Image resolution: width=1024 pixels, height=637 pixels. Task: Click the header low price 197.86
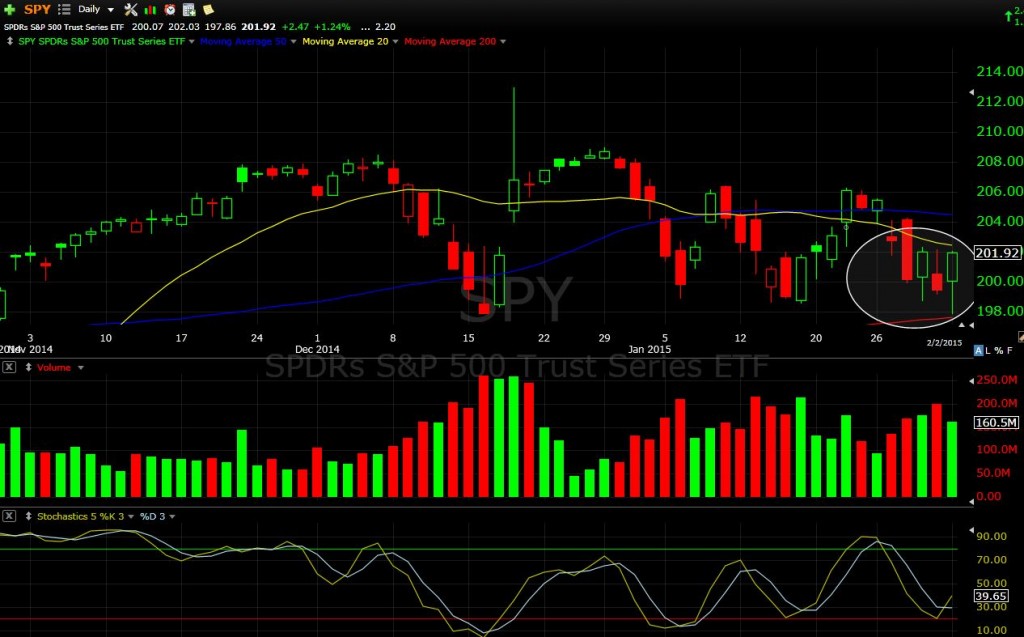pos(220,27)
